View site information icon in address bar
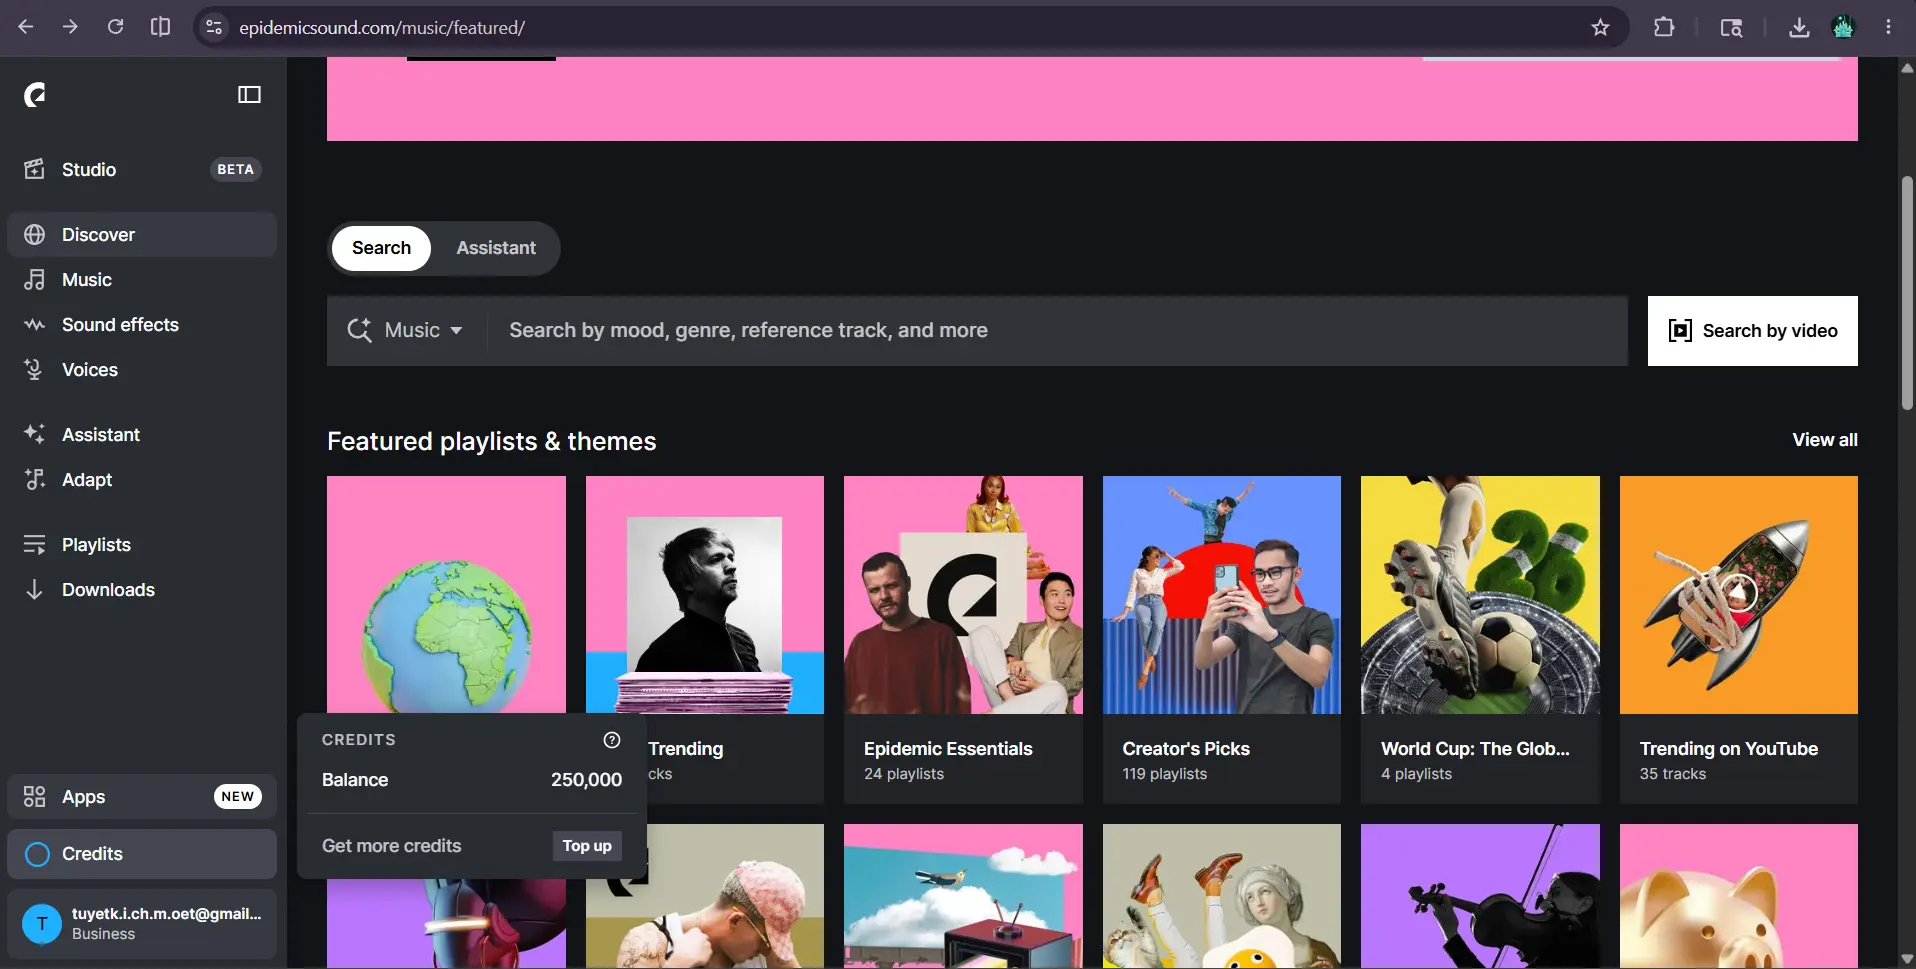1916x969 pixels. click(214, 27)
